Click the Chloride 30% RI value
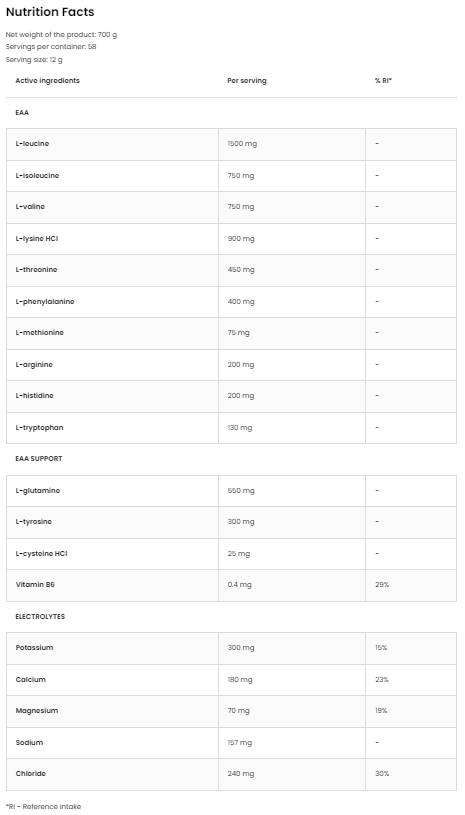This screenshot has height=815, width=465. [x=382, y=774]
